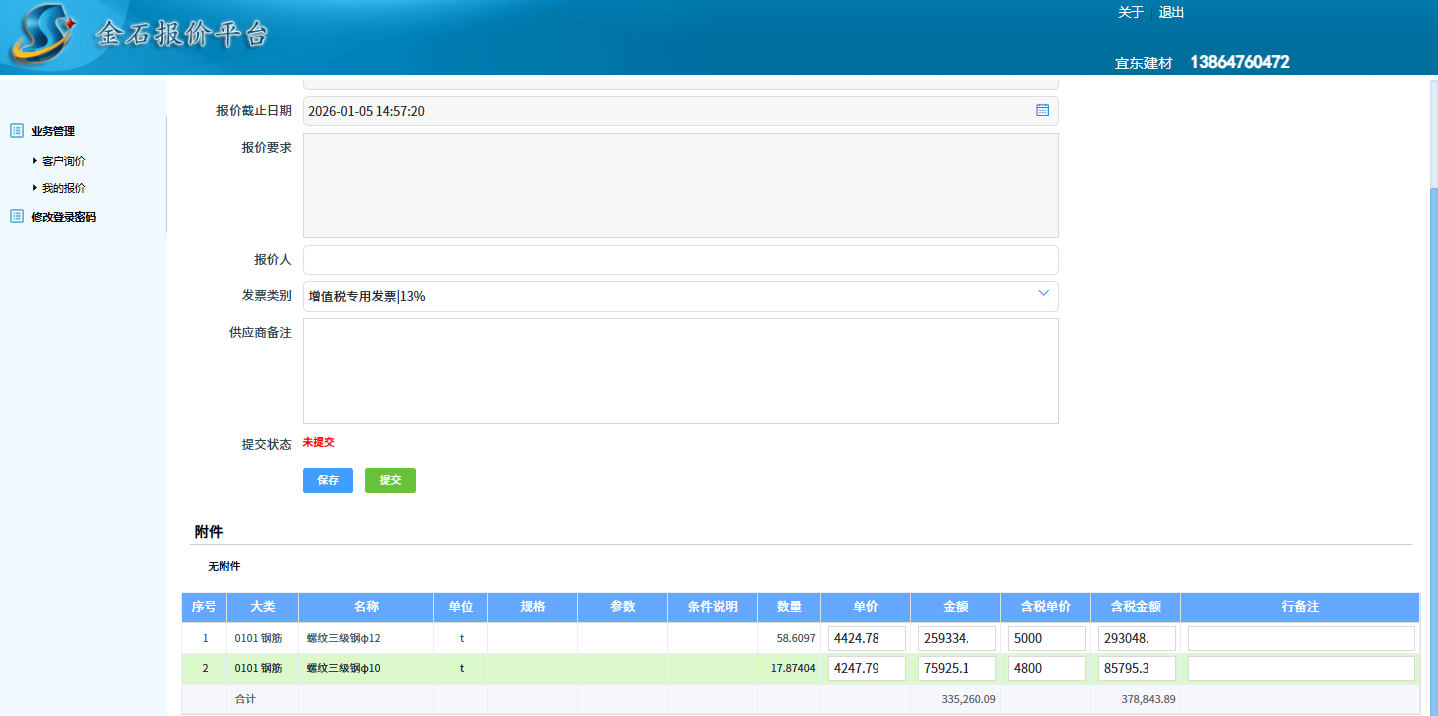Screen dimensions: 1438x716
Task: Click the 行备注 field in row 1
Action: (1300, 638)
